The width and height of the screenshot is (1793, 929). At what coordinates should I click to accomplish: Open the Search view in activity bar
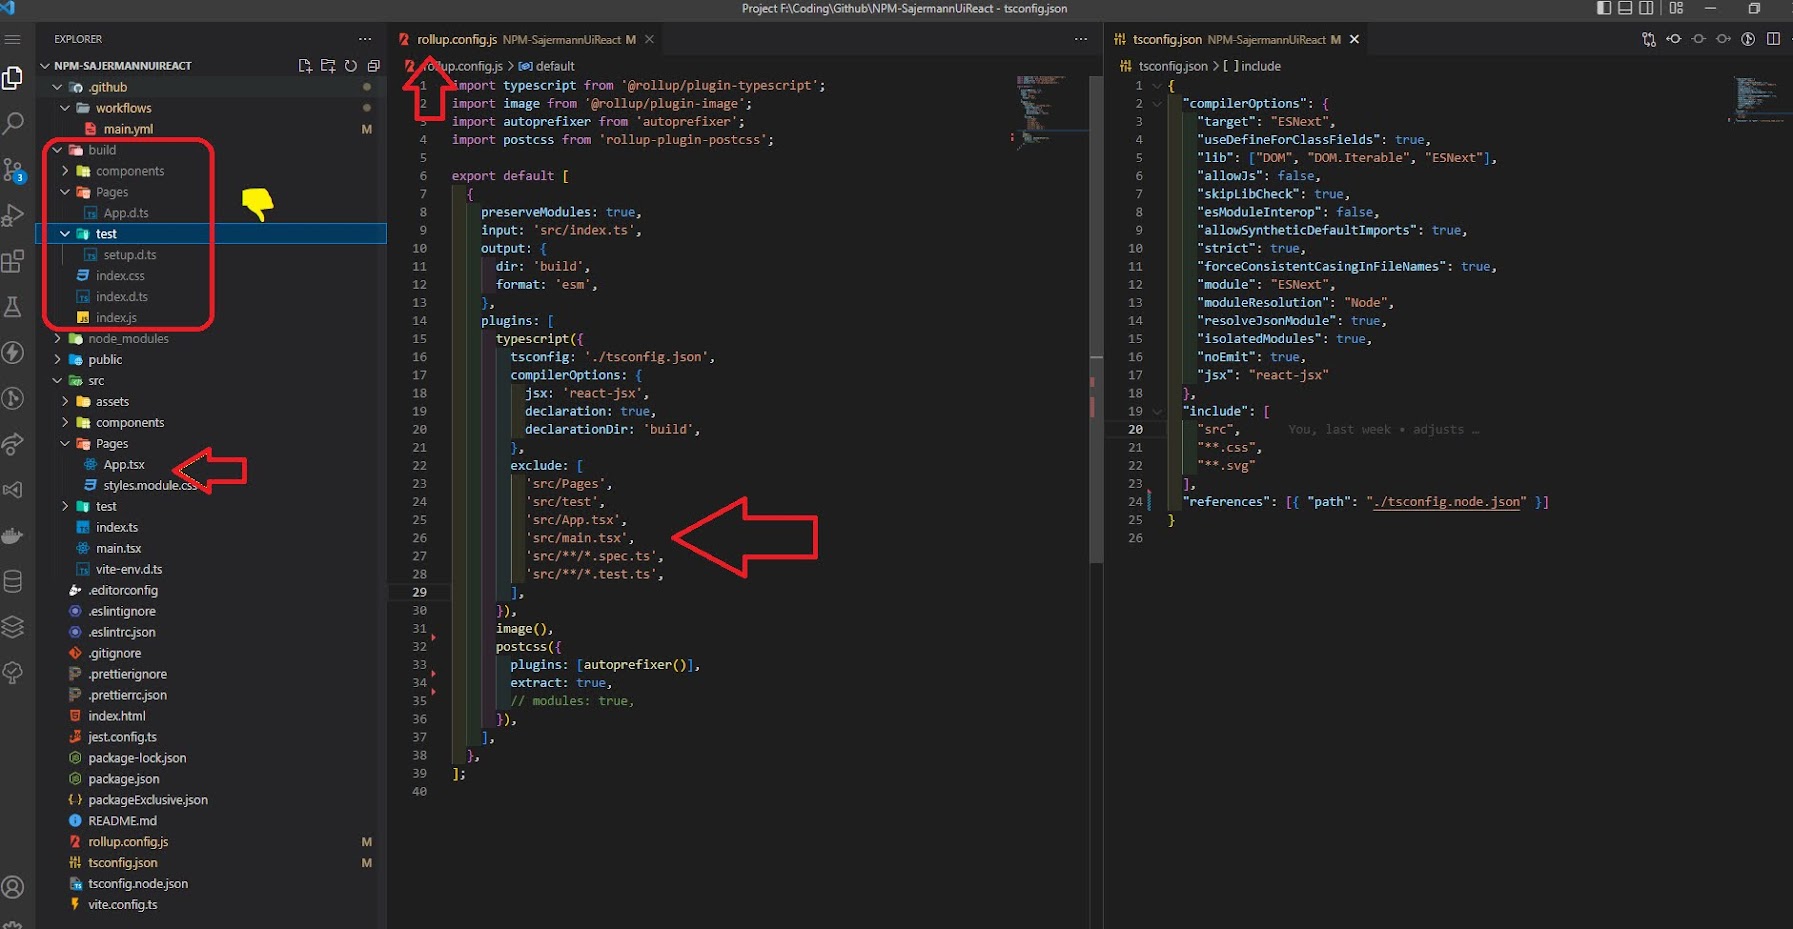point(13,124)
